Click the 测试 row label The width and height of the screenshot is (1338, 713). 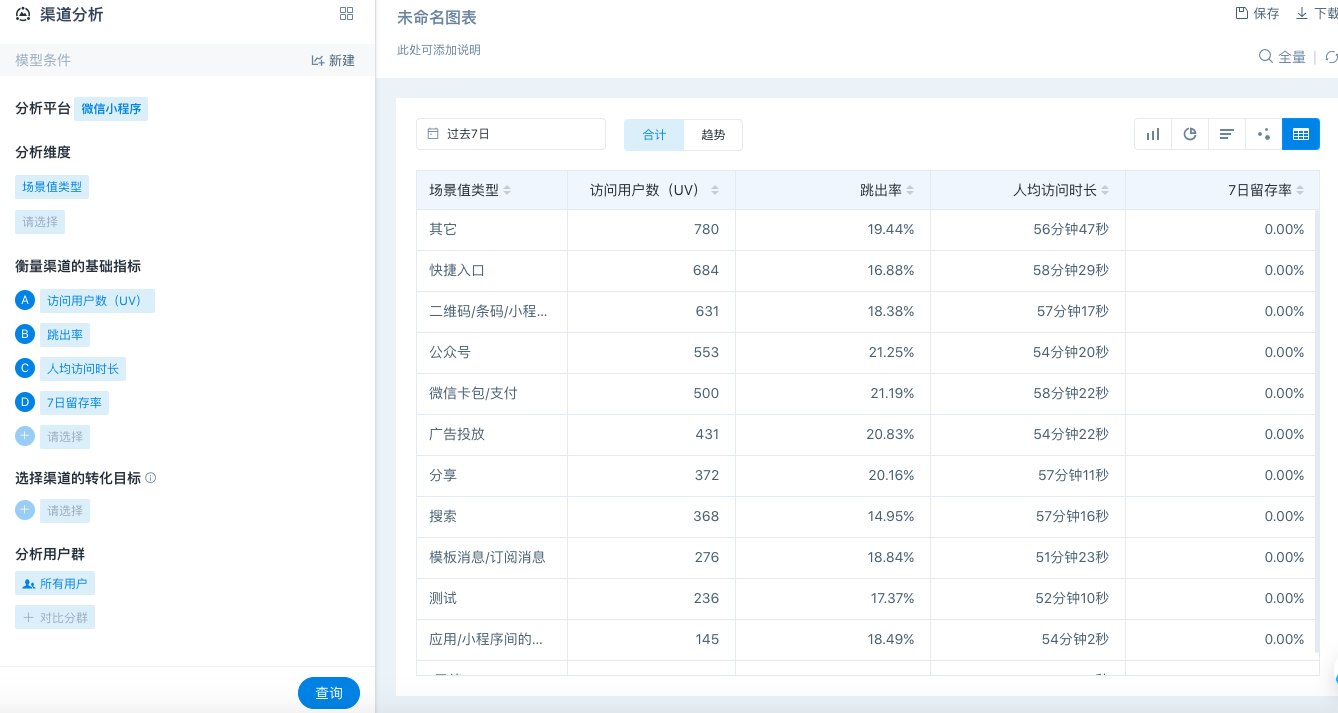(x=443, y=598)
